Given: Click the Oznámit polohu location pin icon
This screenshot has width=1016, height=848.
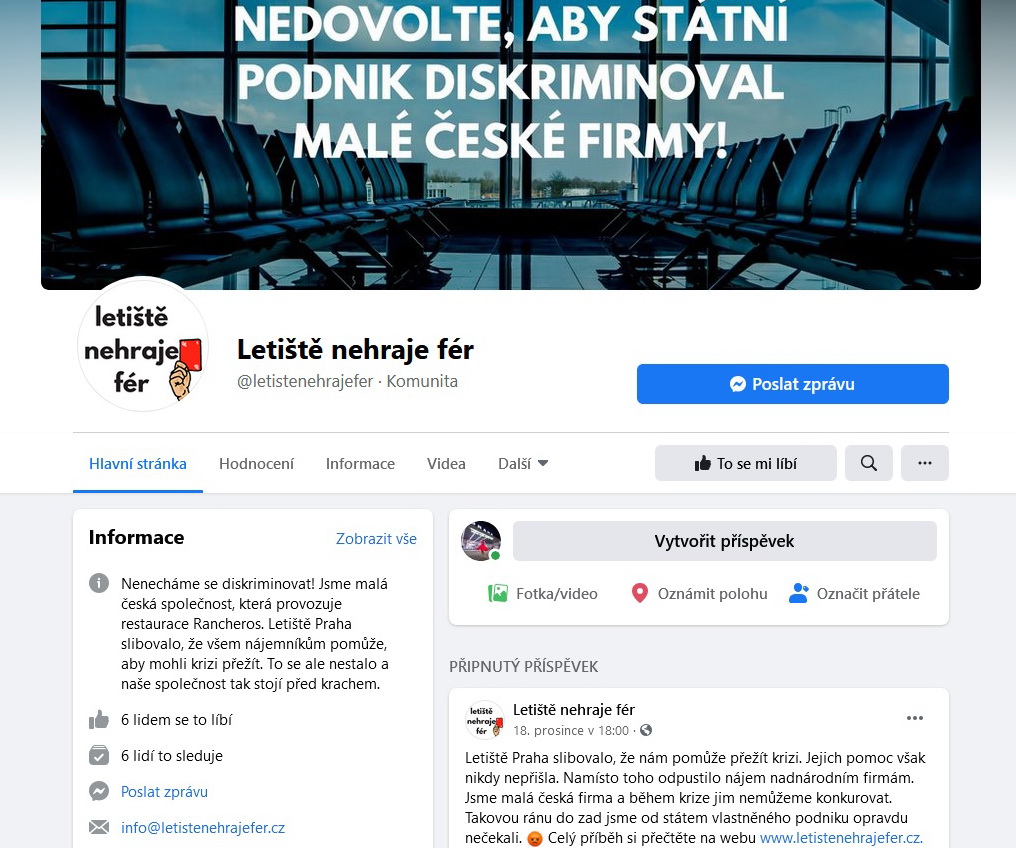Looking at the screenshot, I should (x=640, y=593).
